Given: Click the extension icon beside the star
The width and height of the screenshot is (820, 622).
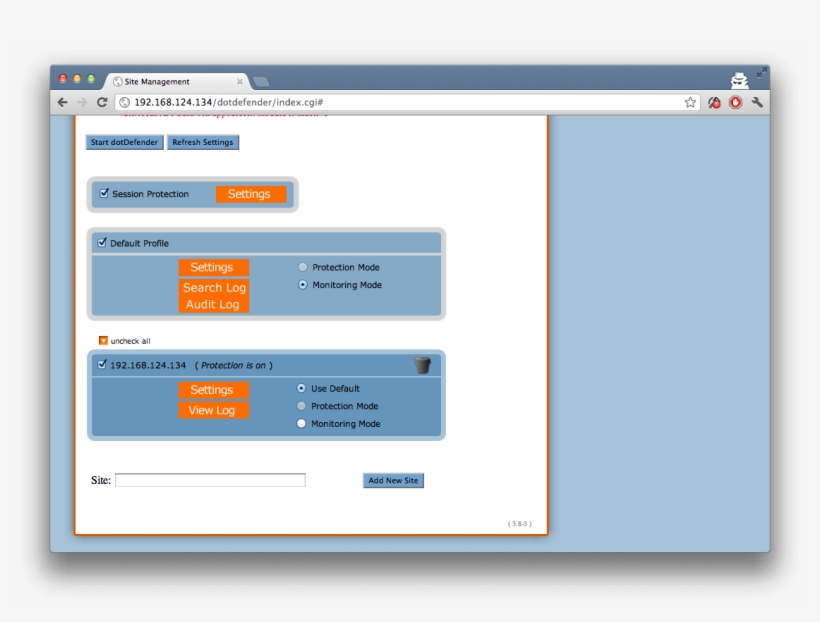Looking at the screenshot, I should click(714, 103).
